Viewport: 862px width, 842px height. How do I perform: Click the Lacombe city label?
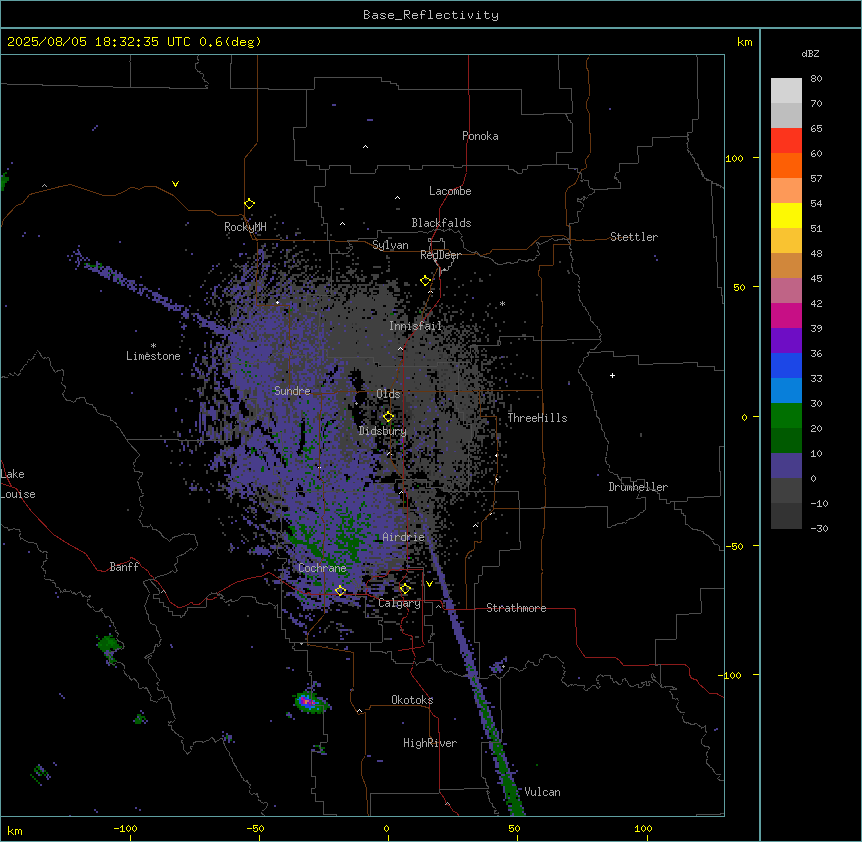[x=450, y=191]
